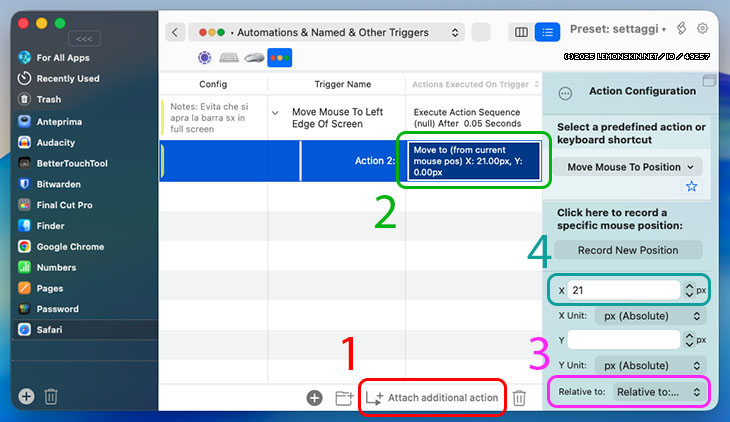This screenshot has height=422, width=730.
Task: Collapse the sidebar with the arrows button
Action: click(x=86, y=39)
